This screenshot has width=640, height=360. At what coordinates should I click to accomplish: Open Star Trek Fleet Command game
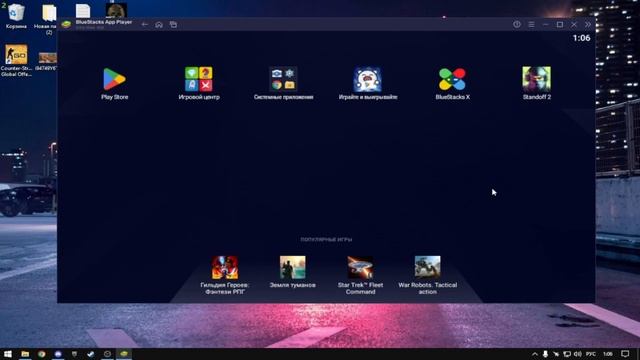click(360, 268)
